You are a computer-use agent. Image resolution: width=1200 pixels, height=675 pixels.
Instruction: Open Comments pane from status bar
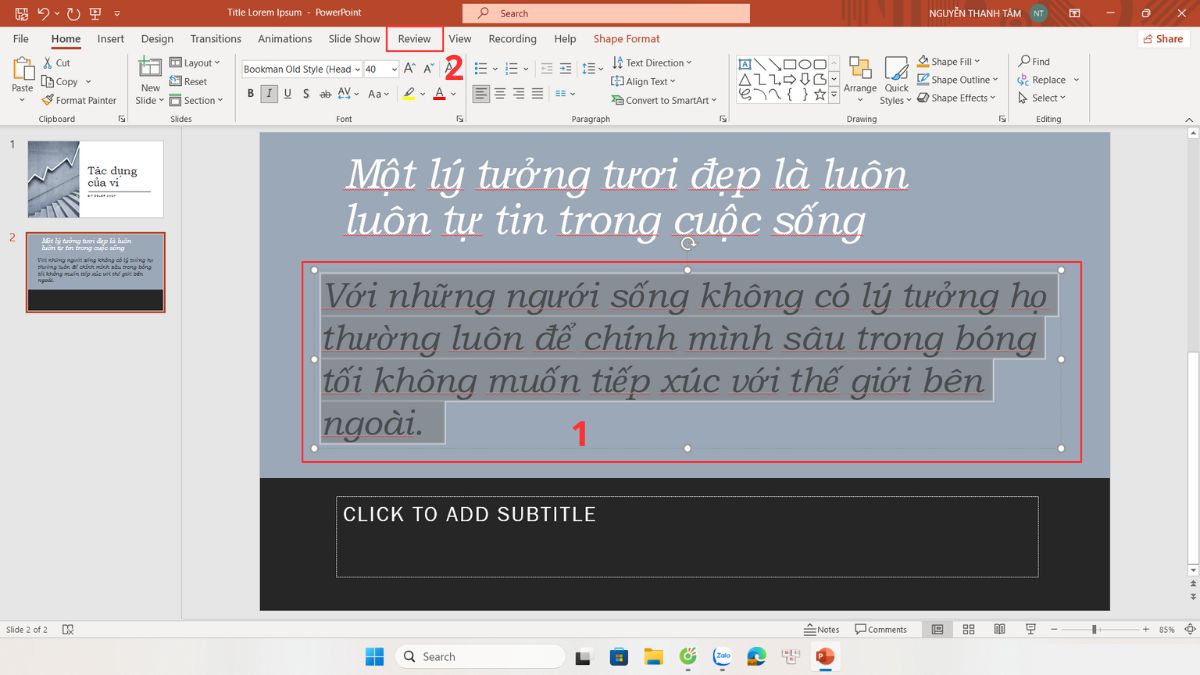[881, 629]
